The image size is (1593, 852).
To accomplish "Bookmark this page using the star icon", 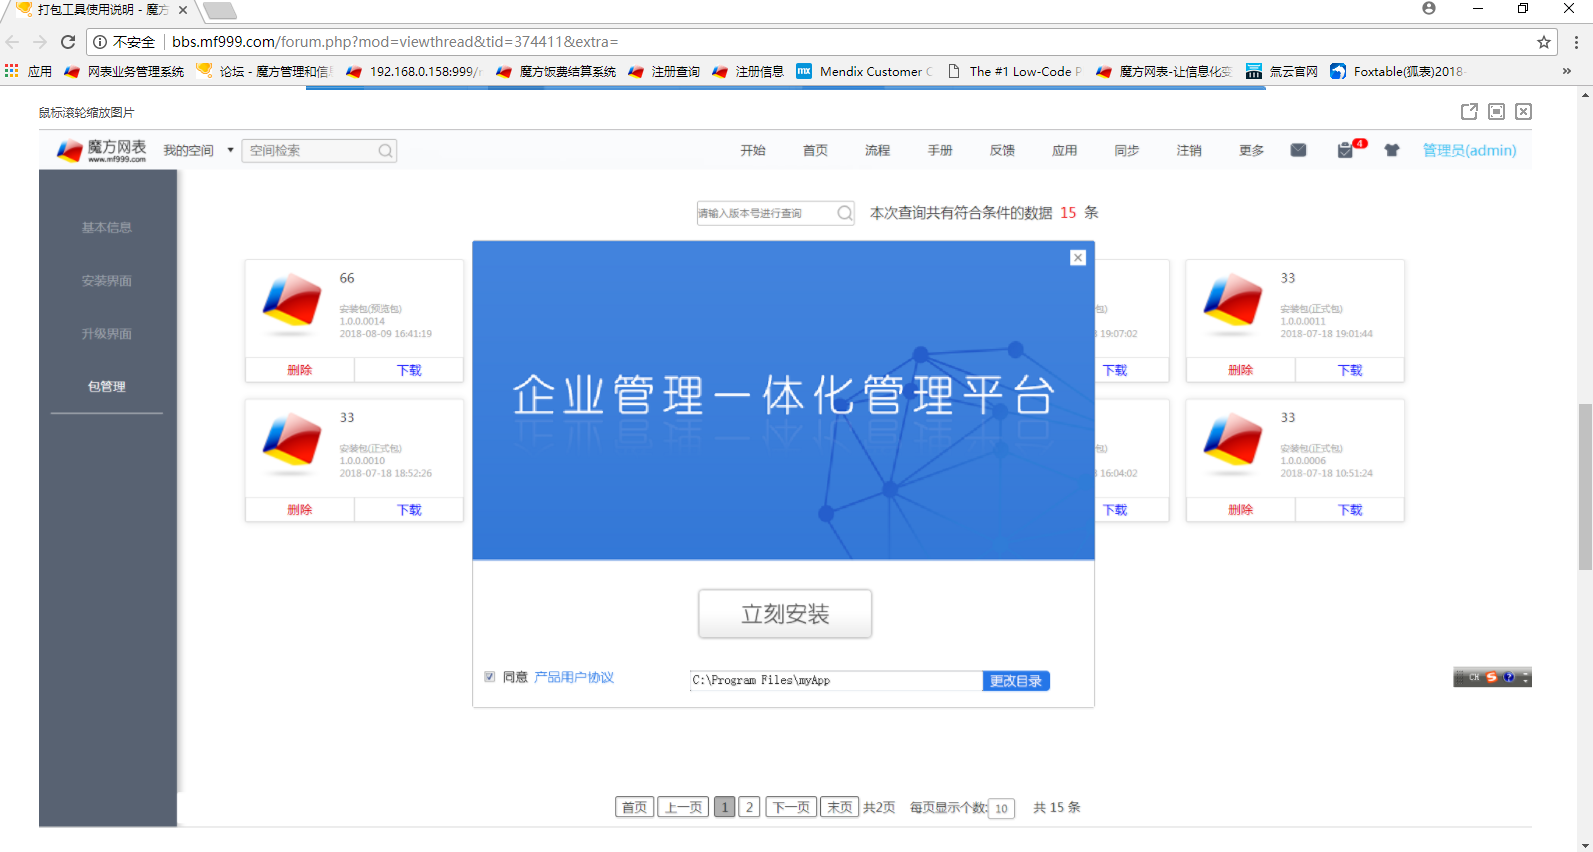I will tap(1543, 42).
